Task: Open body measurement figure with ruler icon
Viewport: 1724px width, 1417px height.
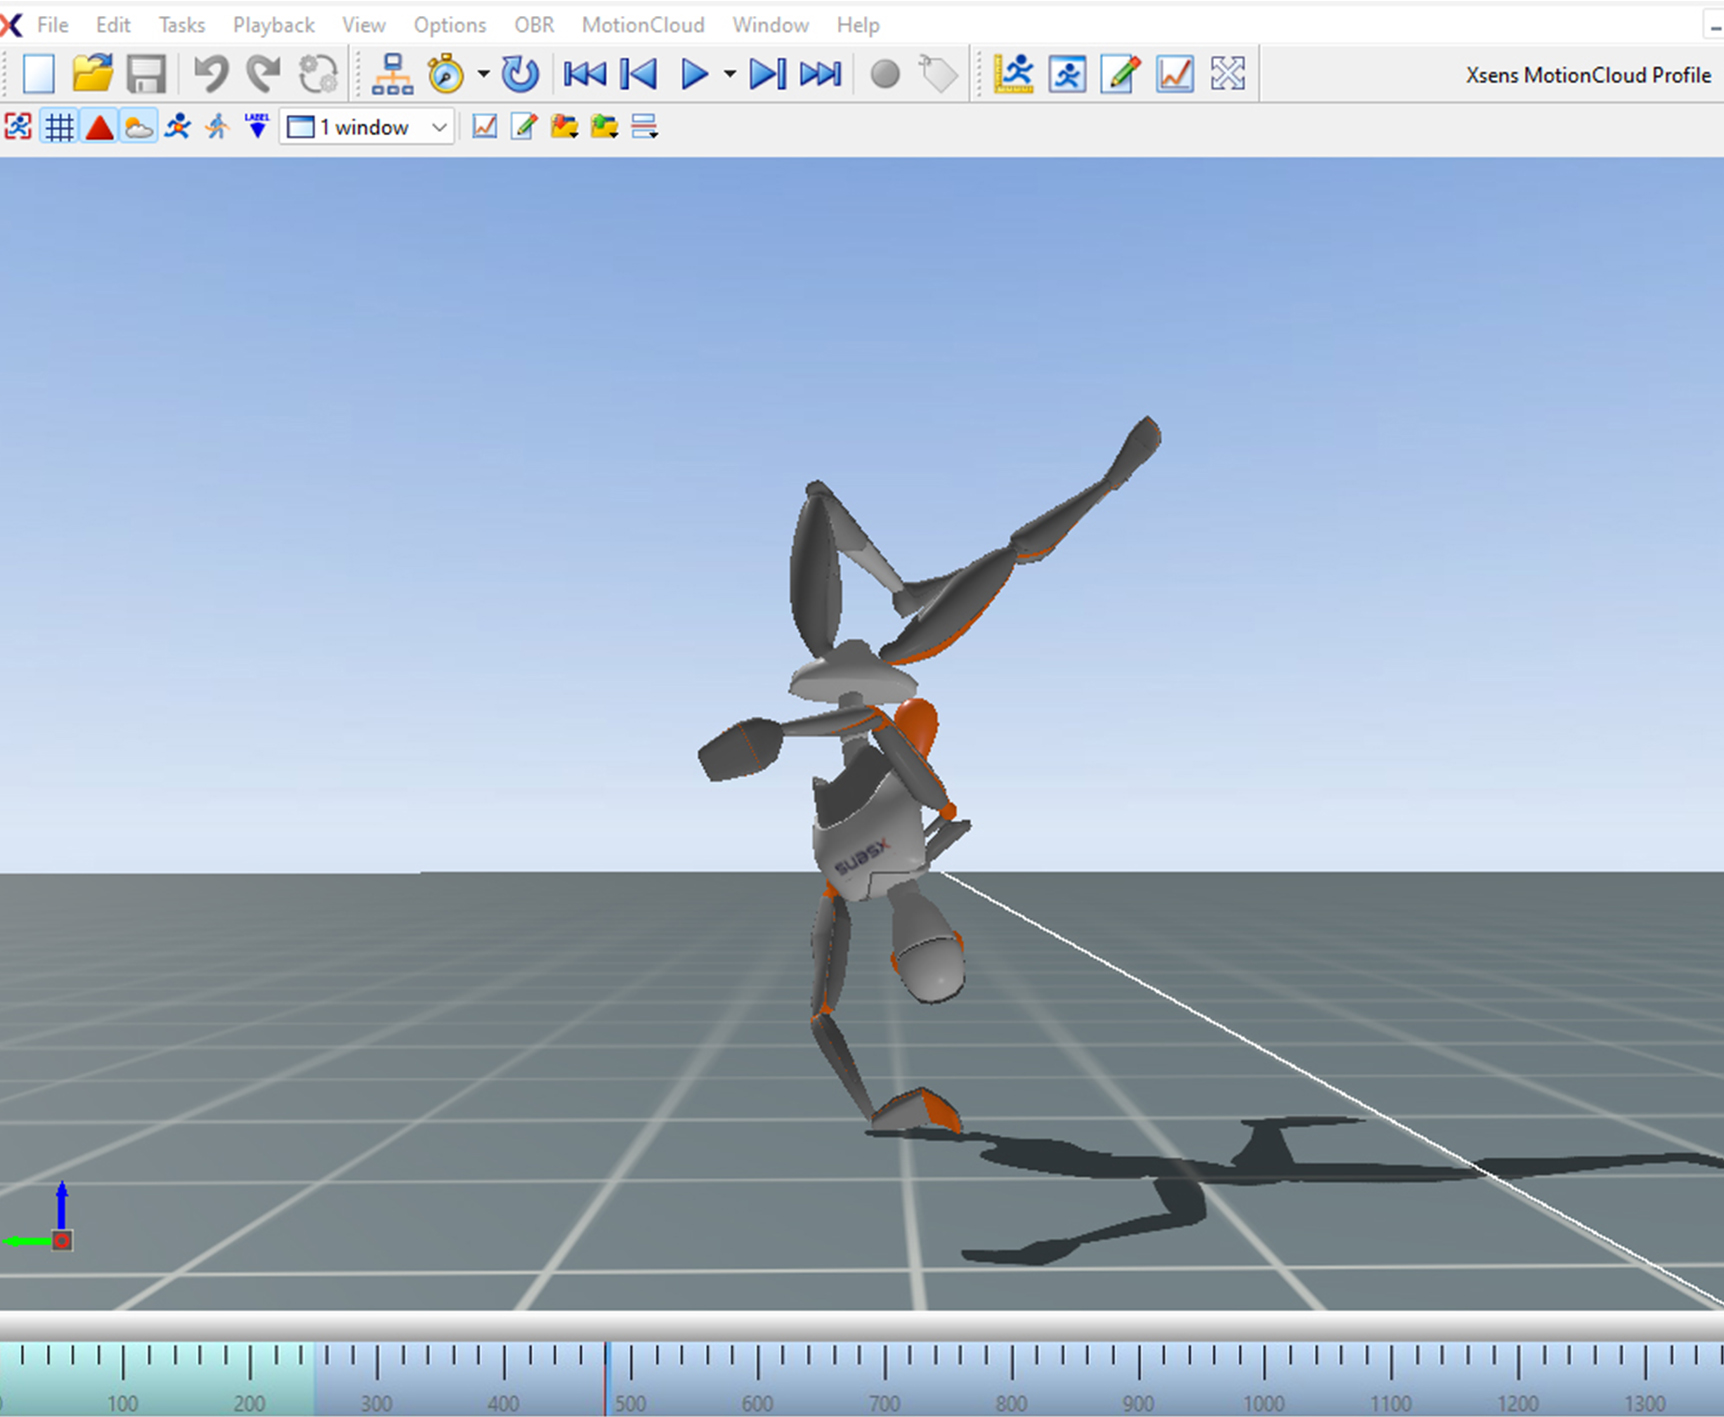Action: [1014, 74]
